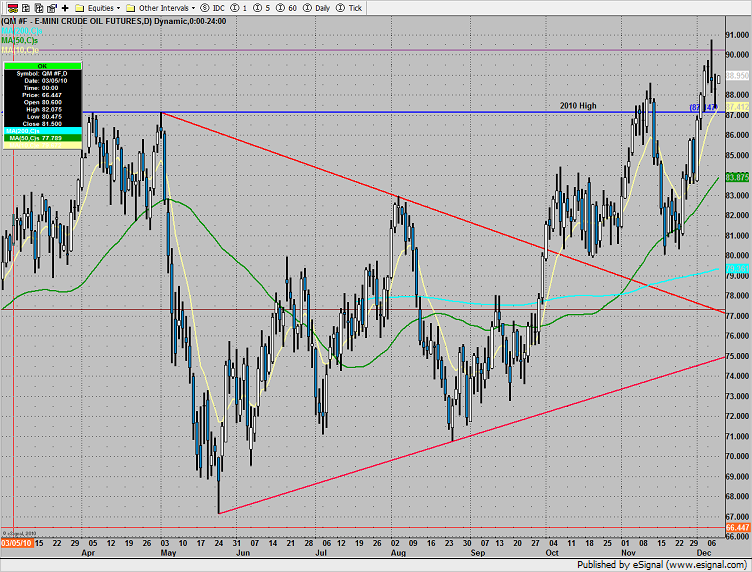
Task: Click the second toolbar icon with arrows
Action: point(26,8)
